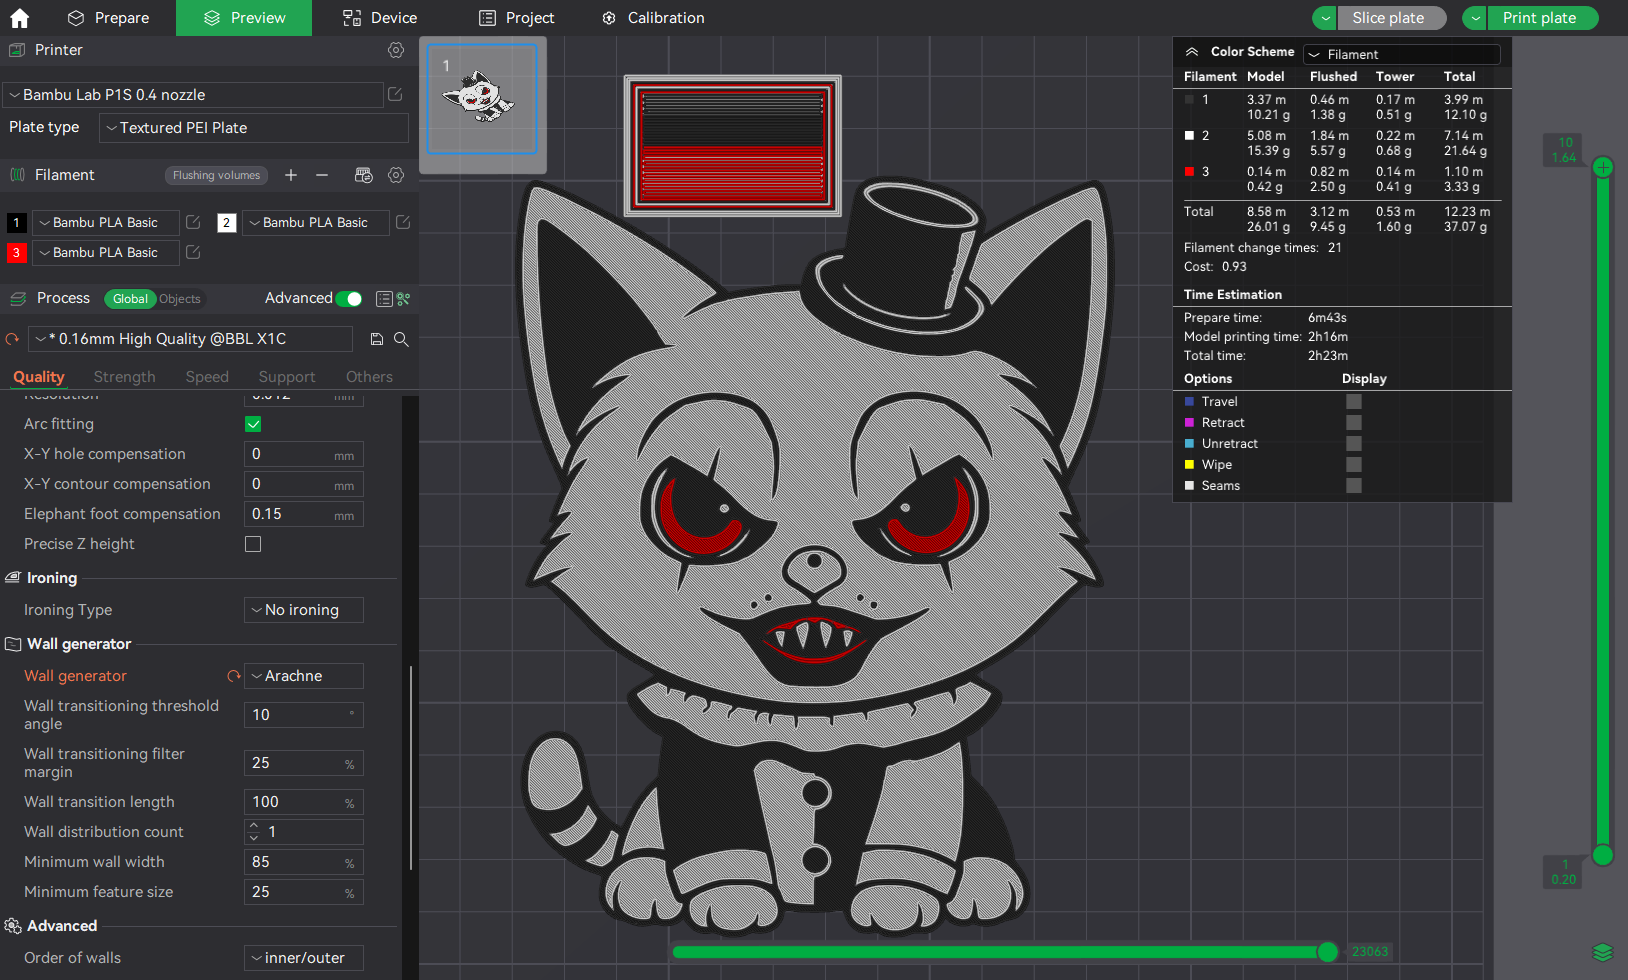Click Elephant foot compensation field

click(x=304, y=514)
